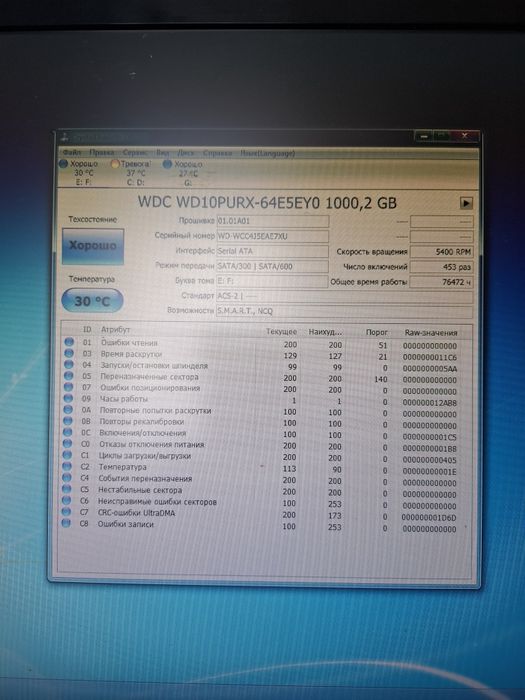Click the Прошивка field 01.01A01
This screenshot has width=525, height=700.
(x=273, y=221)
